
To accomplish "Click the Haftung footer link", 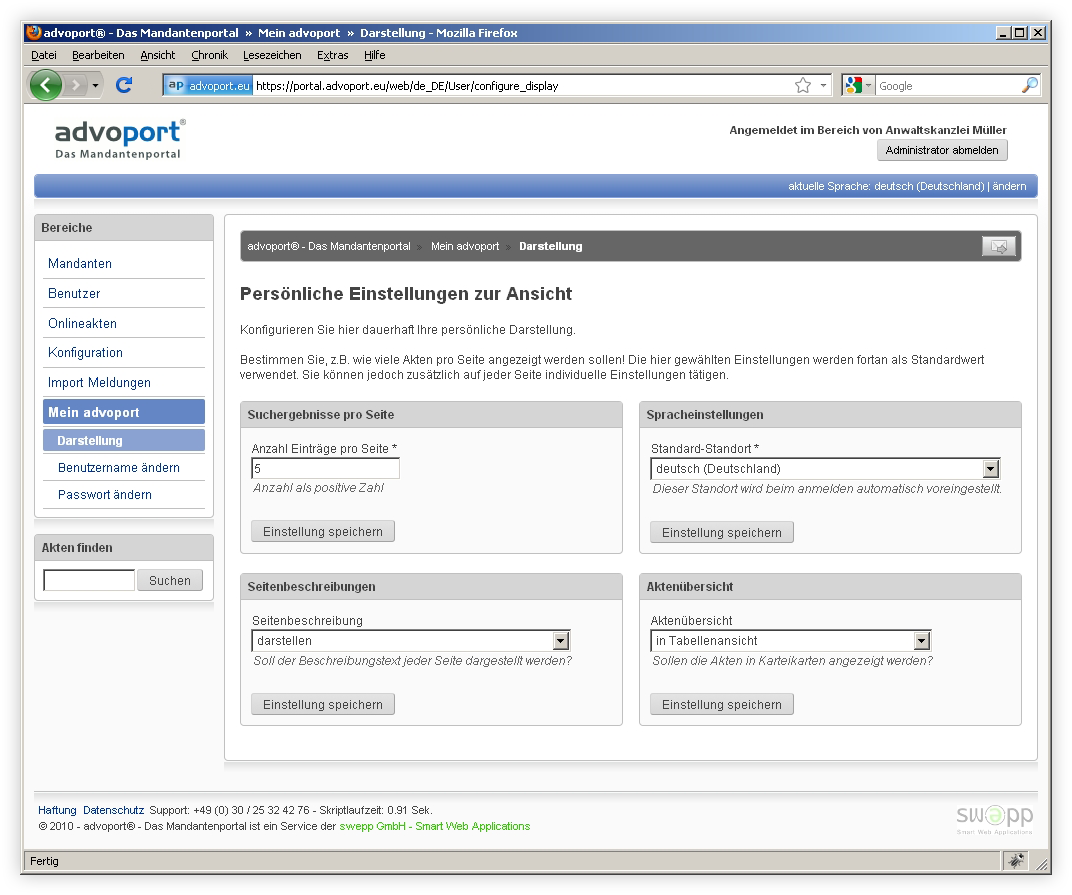I will 57,810.
